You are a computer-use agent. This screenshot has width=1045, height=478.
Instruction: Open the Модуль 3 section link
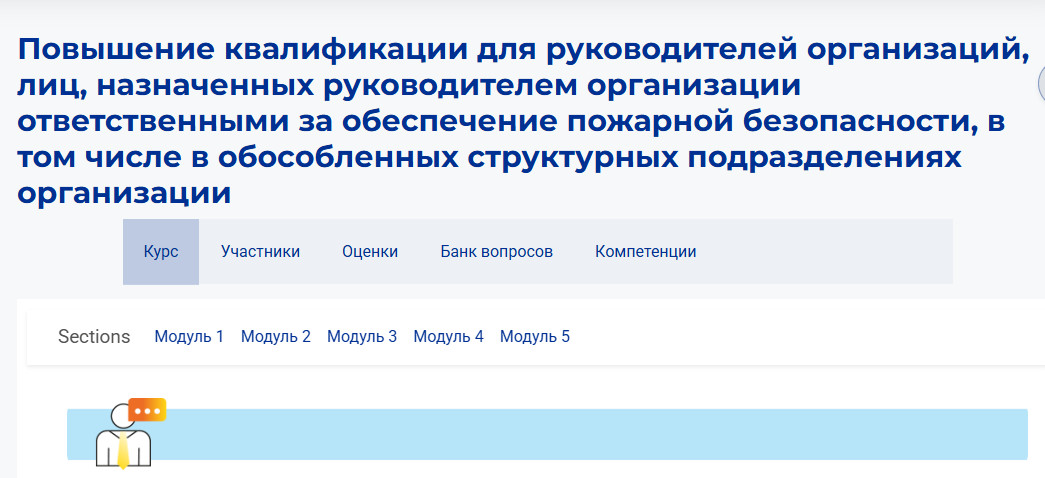click(x=362, y=337)
